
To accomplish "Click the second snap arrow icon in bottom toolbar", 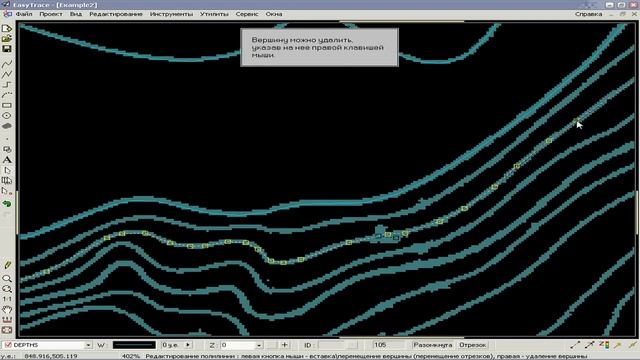I will pos(589,345).
